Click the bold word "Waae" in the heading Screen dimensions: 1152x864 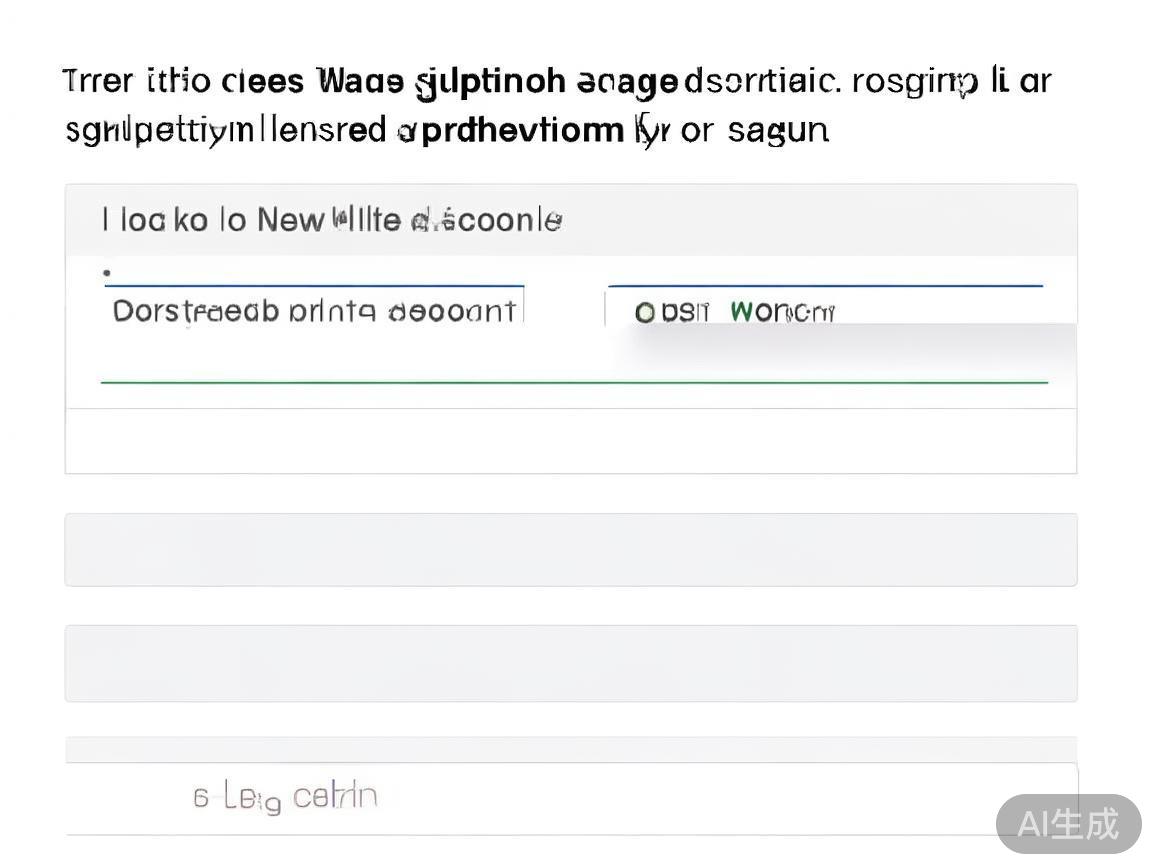360,81
